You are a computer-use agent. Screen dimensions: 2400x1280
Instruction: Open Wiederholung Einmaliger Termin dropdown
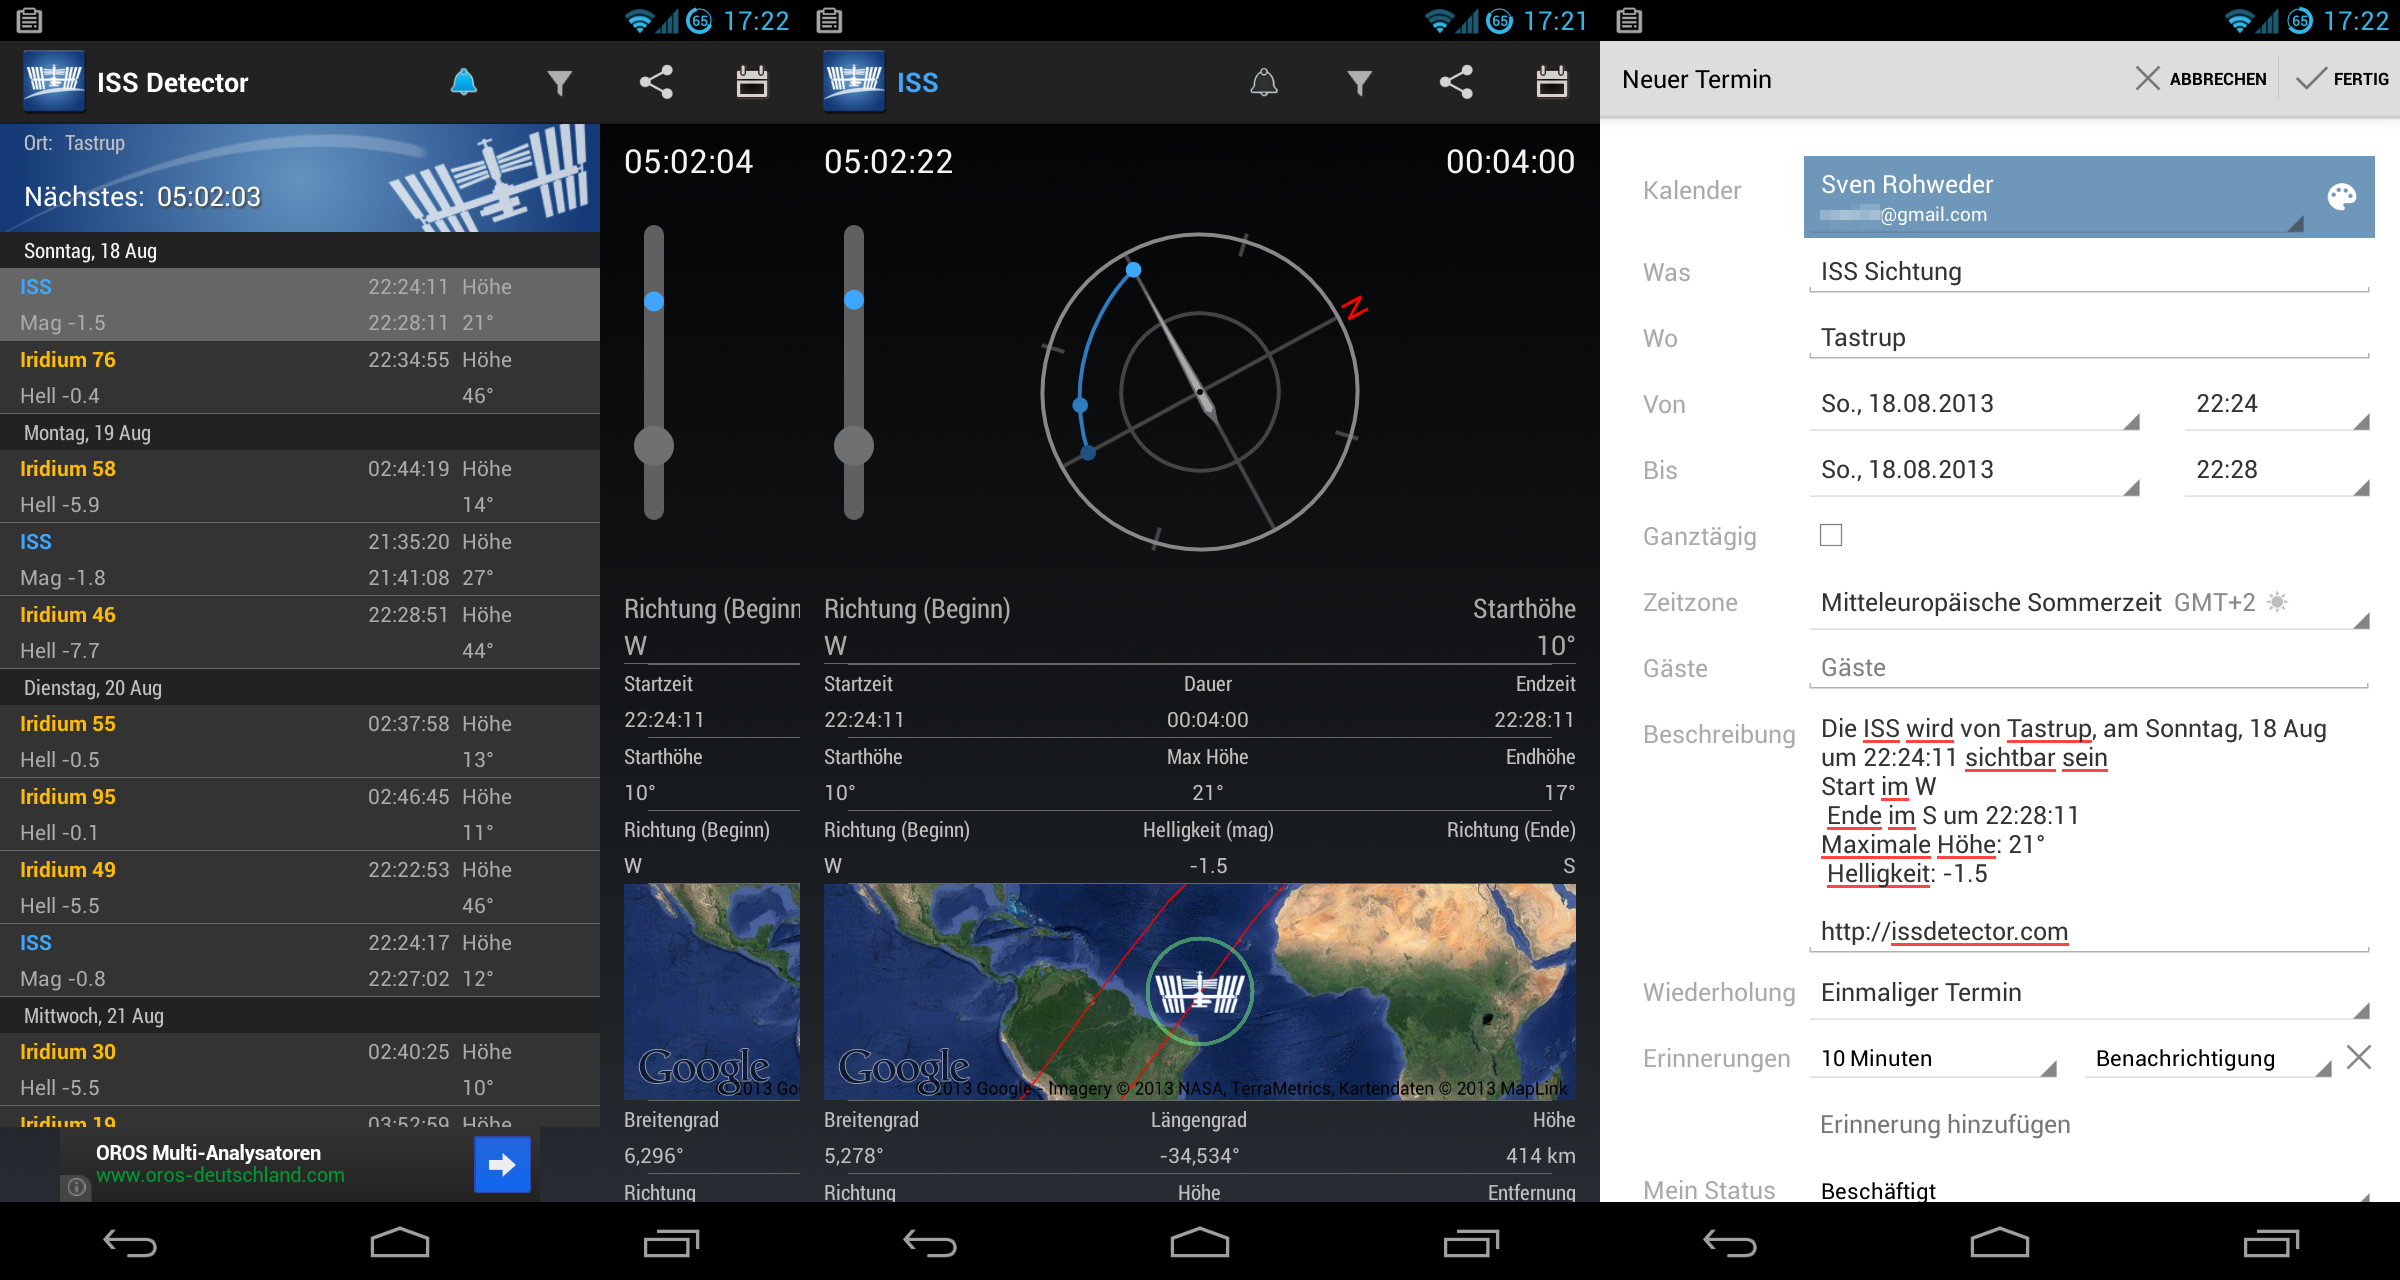coord(2089,993)
